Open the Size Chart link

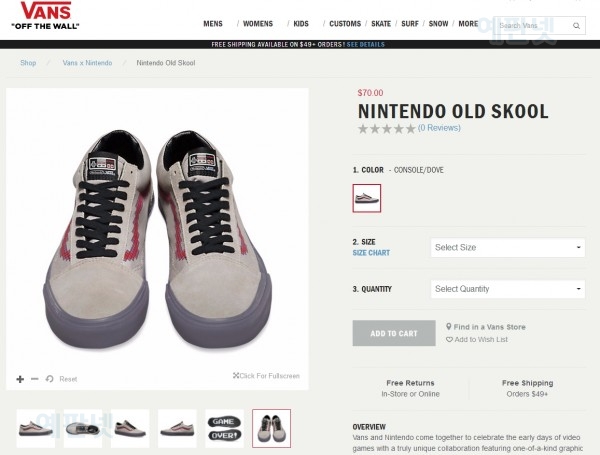371,253
